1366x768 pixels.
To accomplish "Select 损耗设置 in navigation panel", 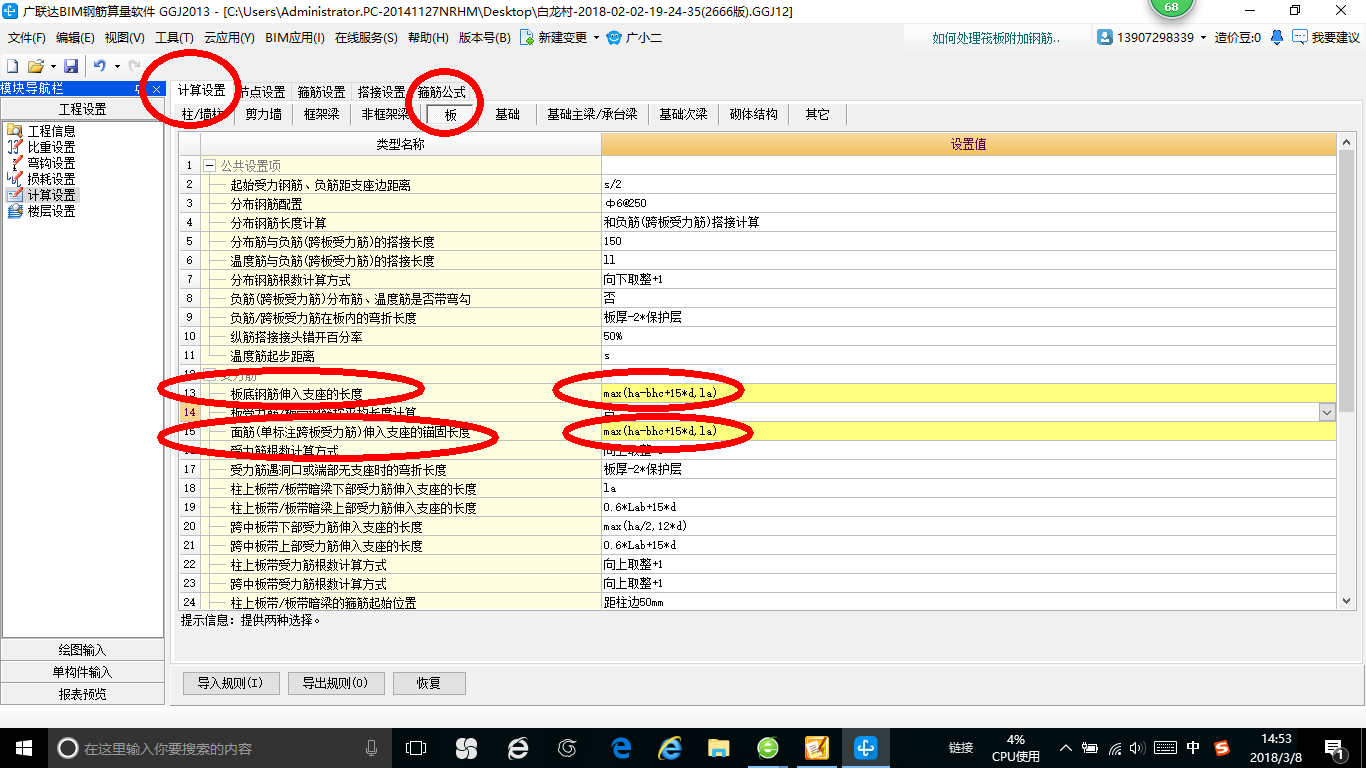I will click(51, 179).
